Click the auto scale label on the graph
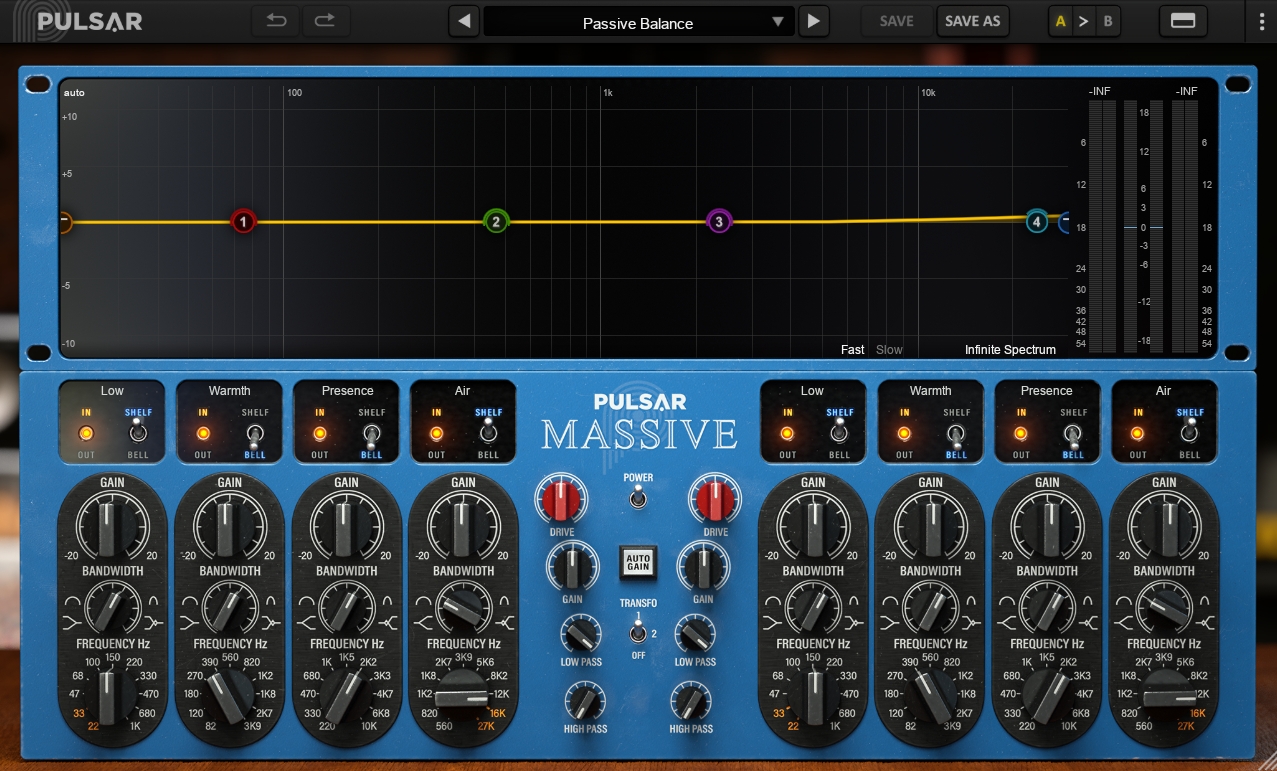1277x771 pixels. [74, 93]
